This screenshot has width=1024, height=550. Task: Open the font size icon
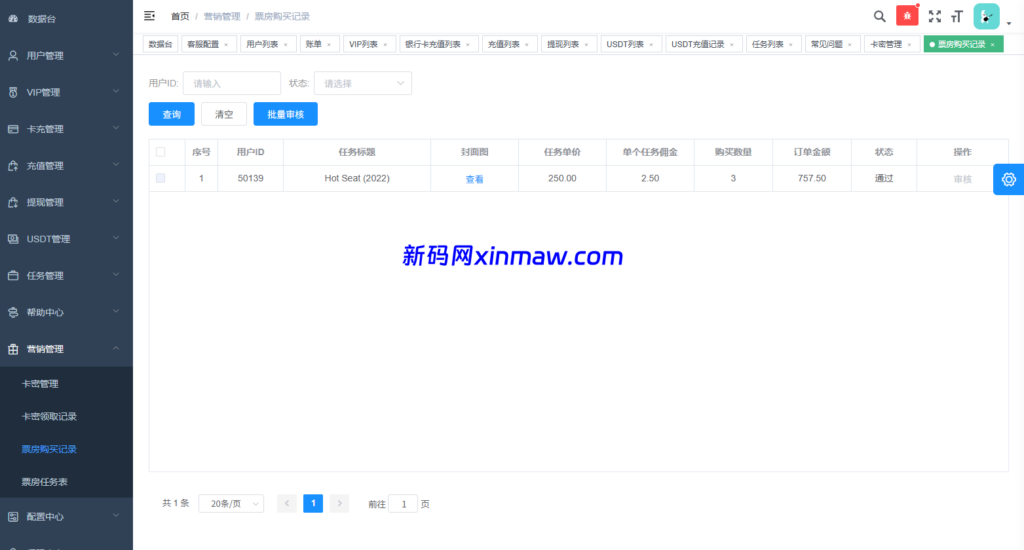coord(957,16)
